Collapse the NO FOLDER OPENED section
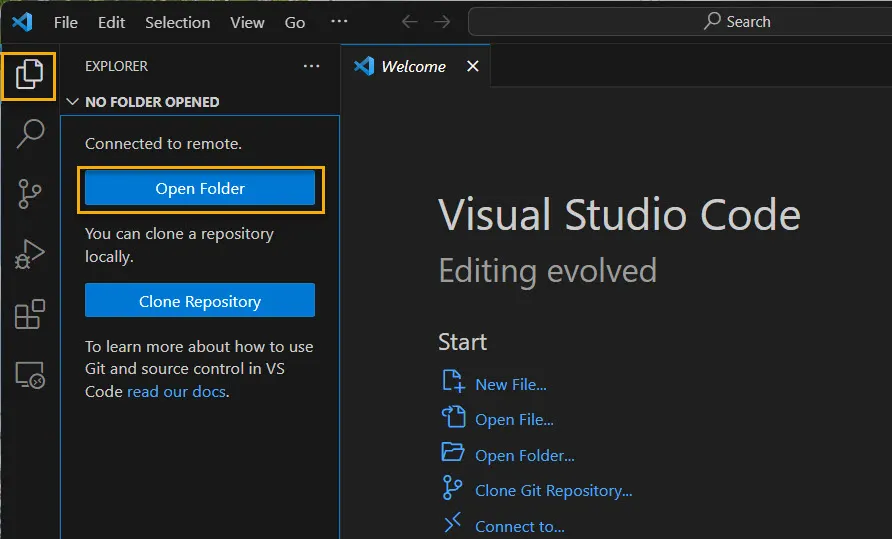Screen dimensions: 892x539 tap(72, 102)
